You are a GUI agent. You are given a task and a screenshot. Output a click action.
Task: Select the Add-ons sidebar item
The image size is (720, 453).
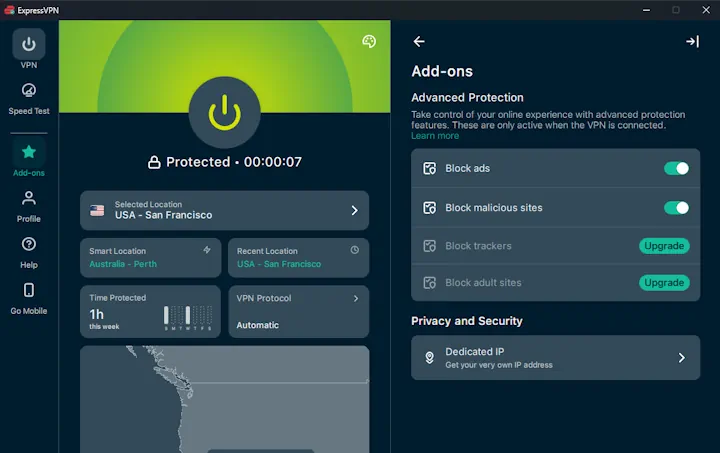[x=28, y=159]
